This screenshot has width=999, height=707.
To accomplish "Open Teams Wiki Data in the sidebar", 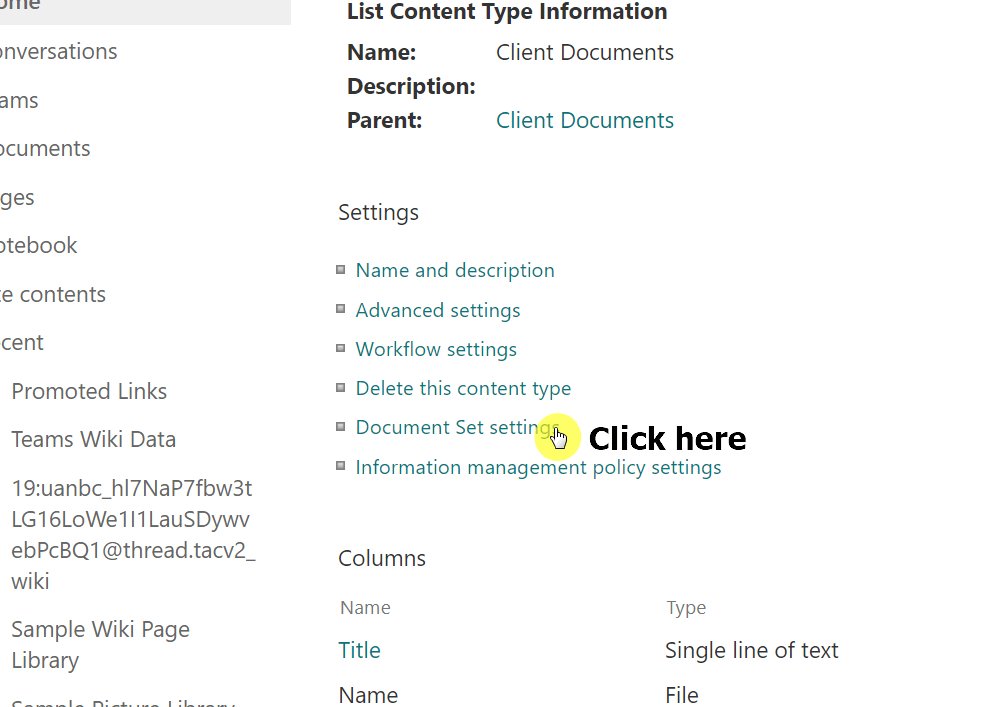I will [x=94, y=439].
